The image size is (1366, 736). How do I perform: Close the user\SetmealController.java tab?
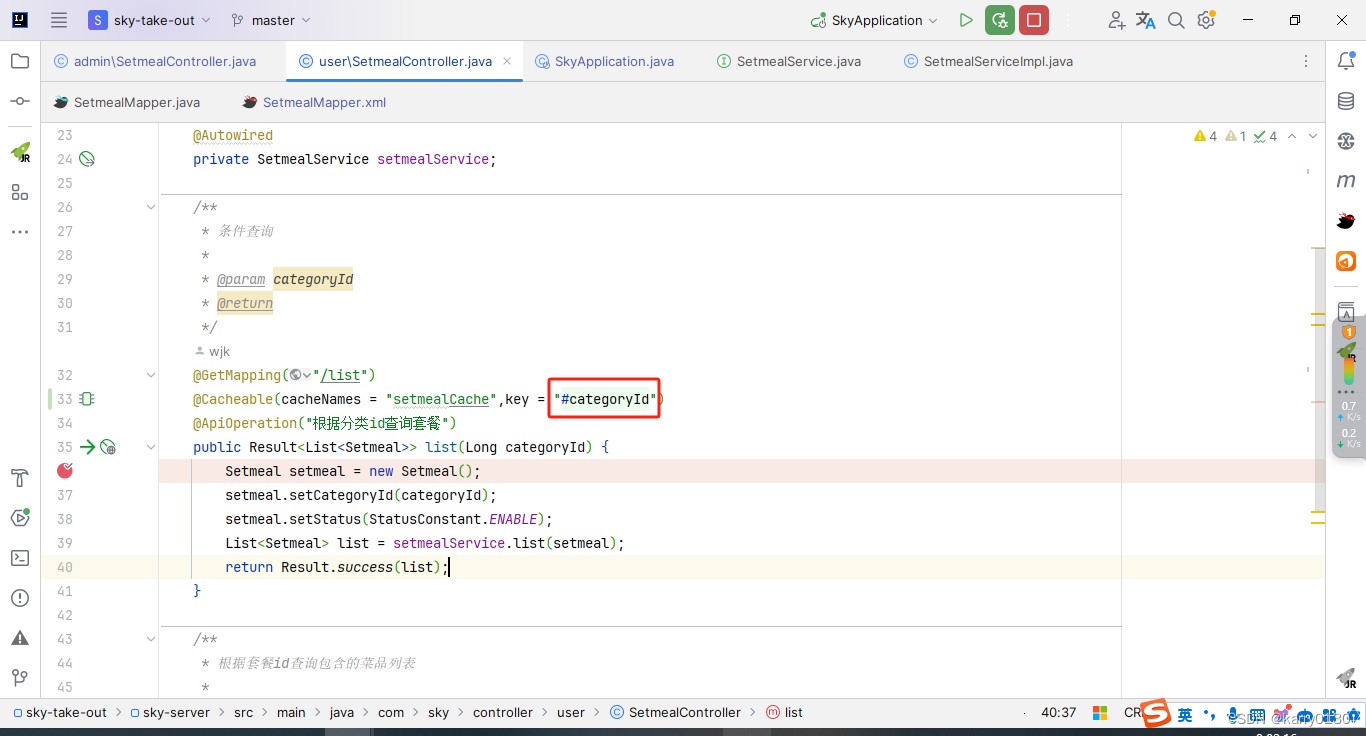[508, 60]
